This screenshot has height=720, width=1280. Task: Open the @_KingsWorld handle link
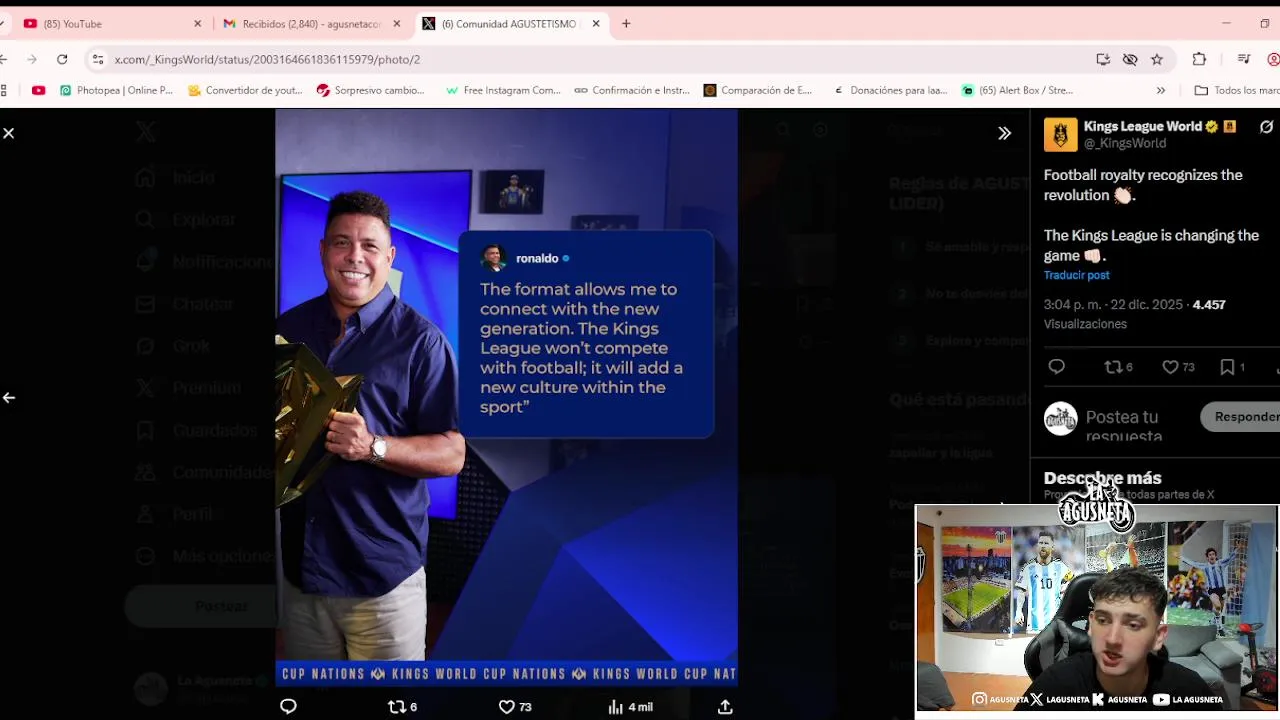pyautogui.click(x=1125, y=143)
